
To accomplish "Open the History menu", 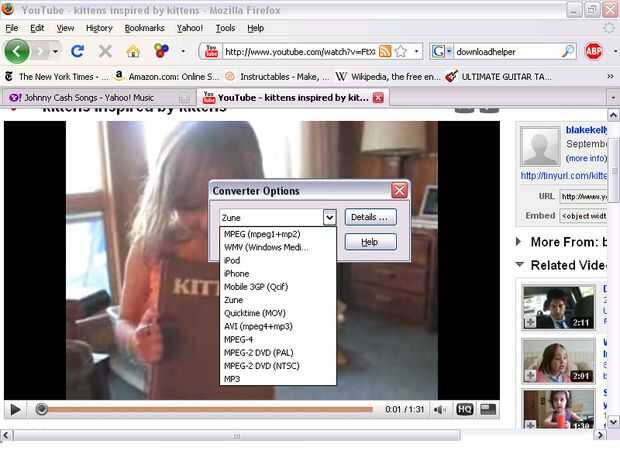I will coord(99,28).
